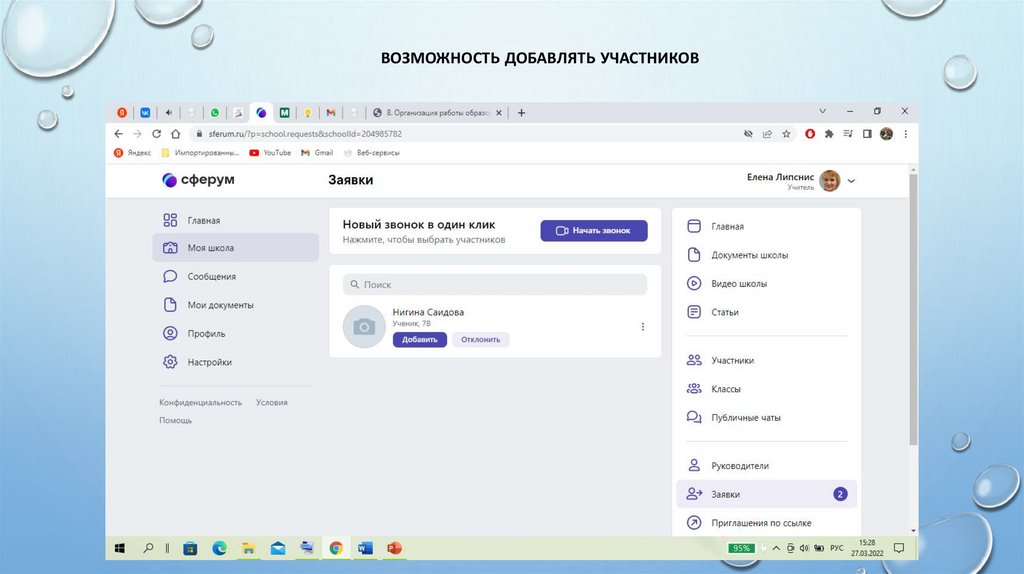
Task: Open Профиль page in sidebar
Action: (206, 334)
